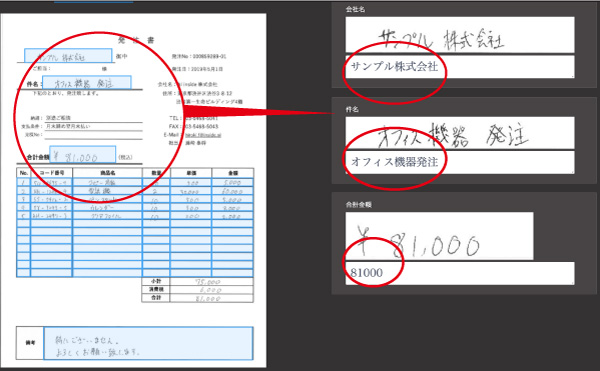
Task: Click the 会社名 field reading サンプル株式会社
Action: pyautogui.click(x=460, y=67)
